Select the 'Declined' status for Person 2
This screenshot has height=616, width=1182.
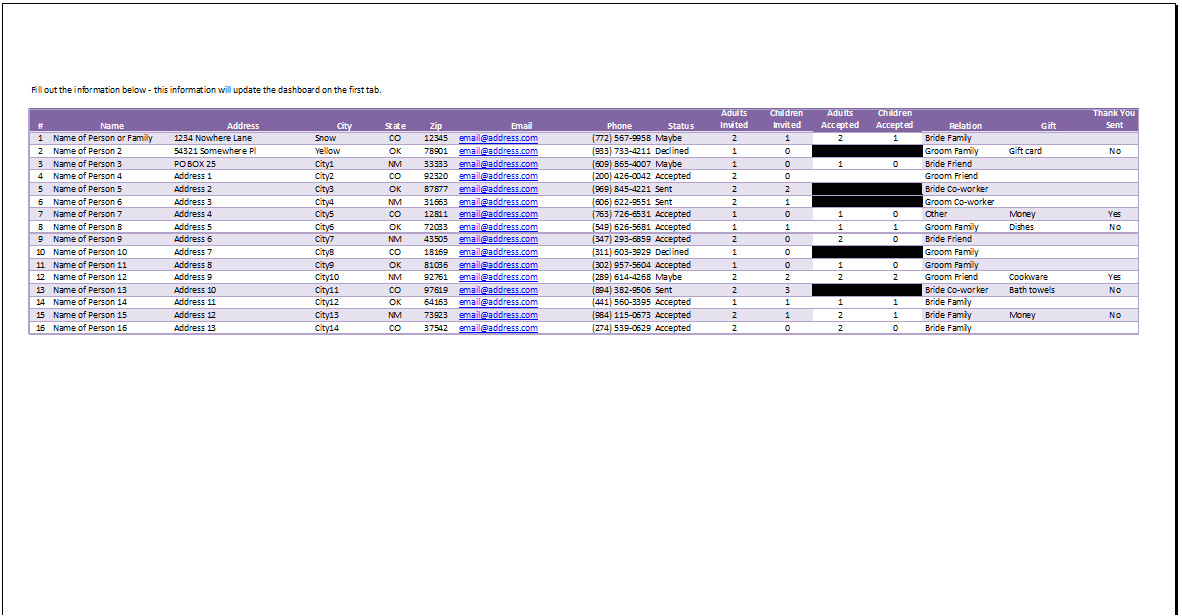tap(672, 151)
